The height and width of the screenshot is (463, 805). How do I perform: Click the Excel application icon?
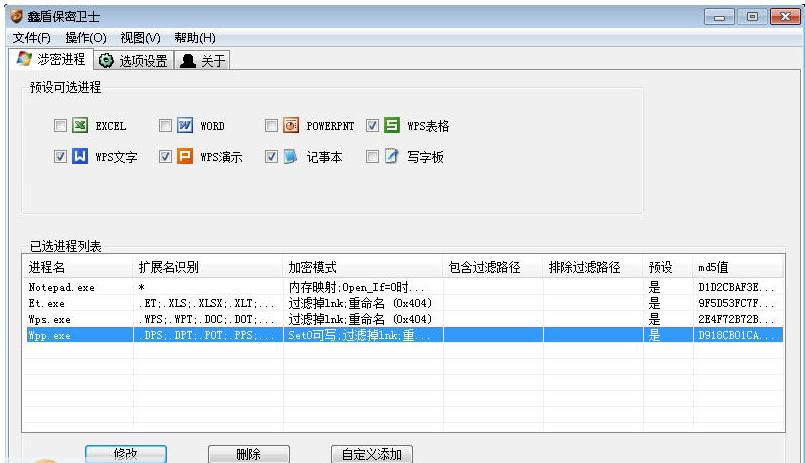81,126
